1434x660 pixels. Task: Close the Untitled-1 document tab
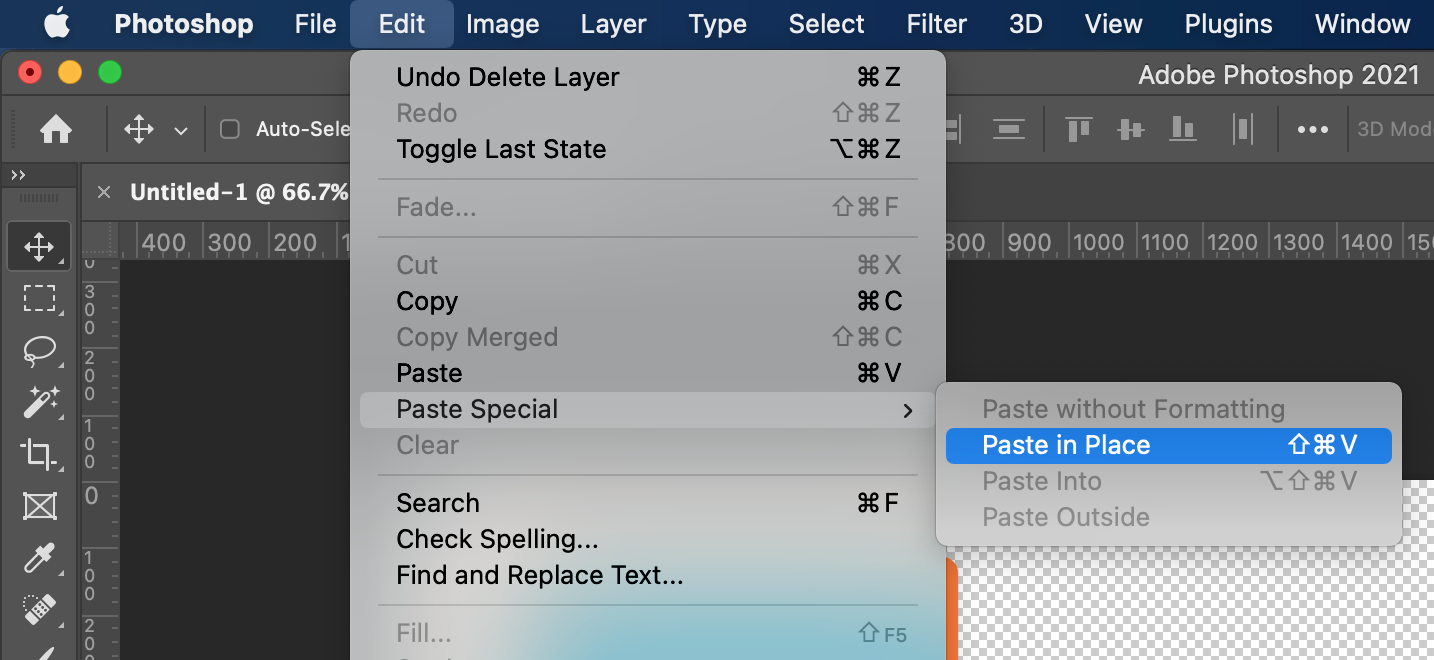click(104, 192)
